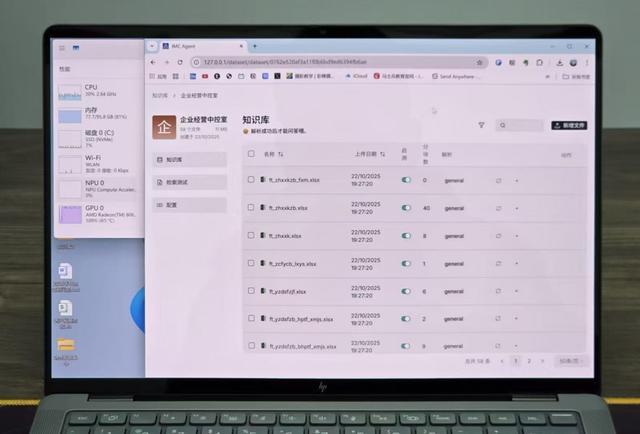The height and width of the screenshot is (434, 640).
Task: Open the browser three-dot menu
Action: (587, 63)
